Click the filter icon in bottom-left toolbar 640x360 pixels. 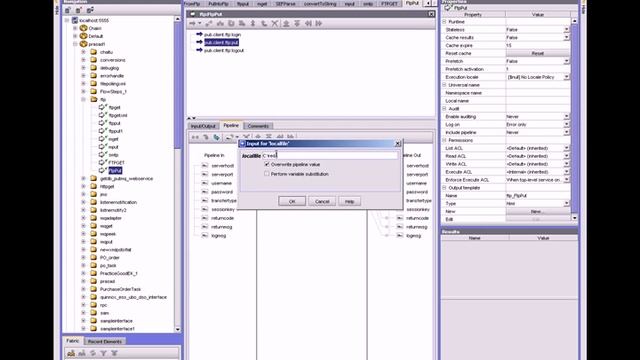pos(104,353)
